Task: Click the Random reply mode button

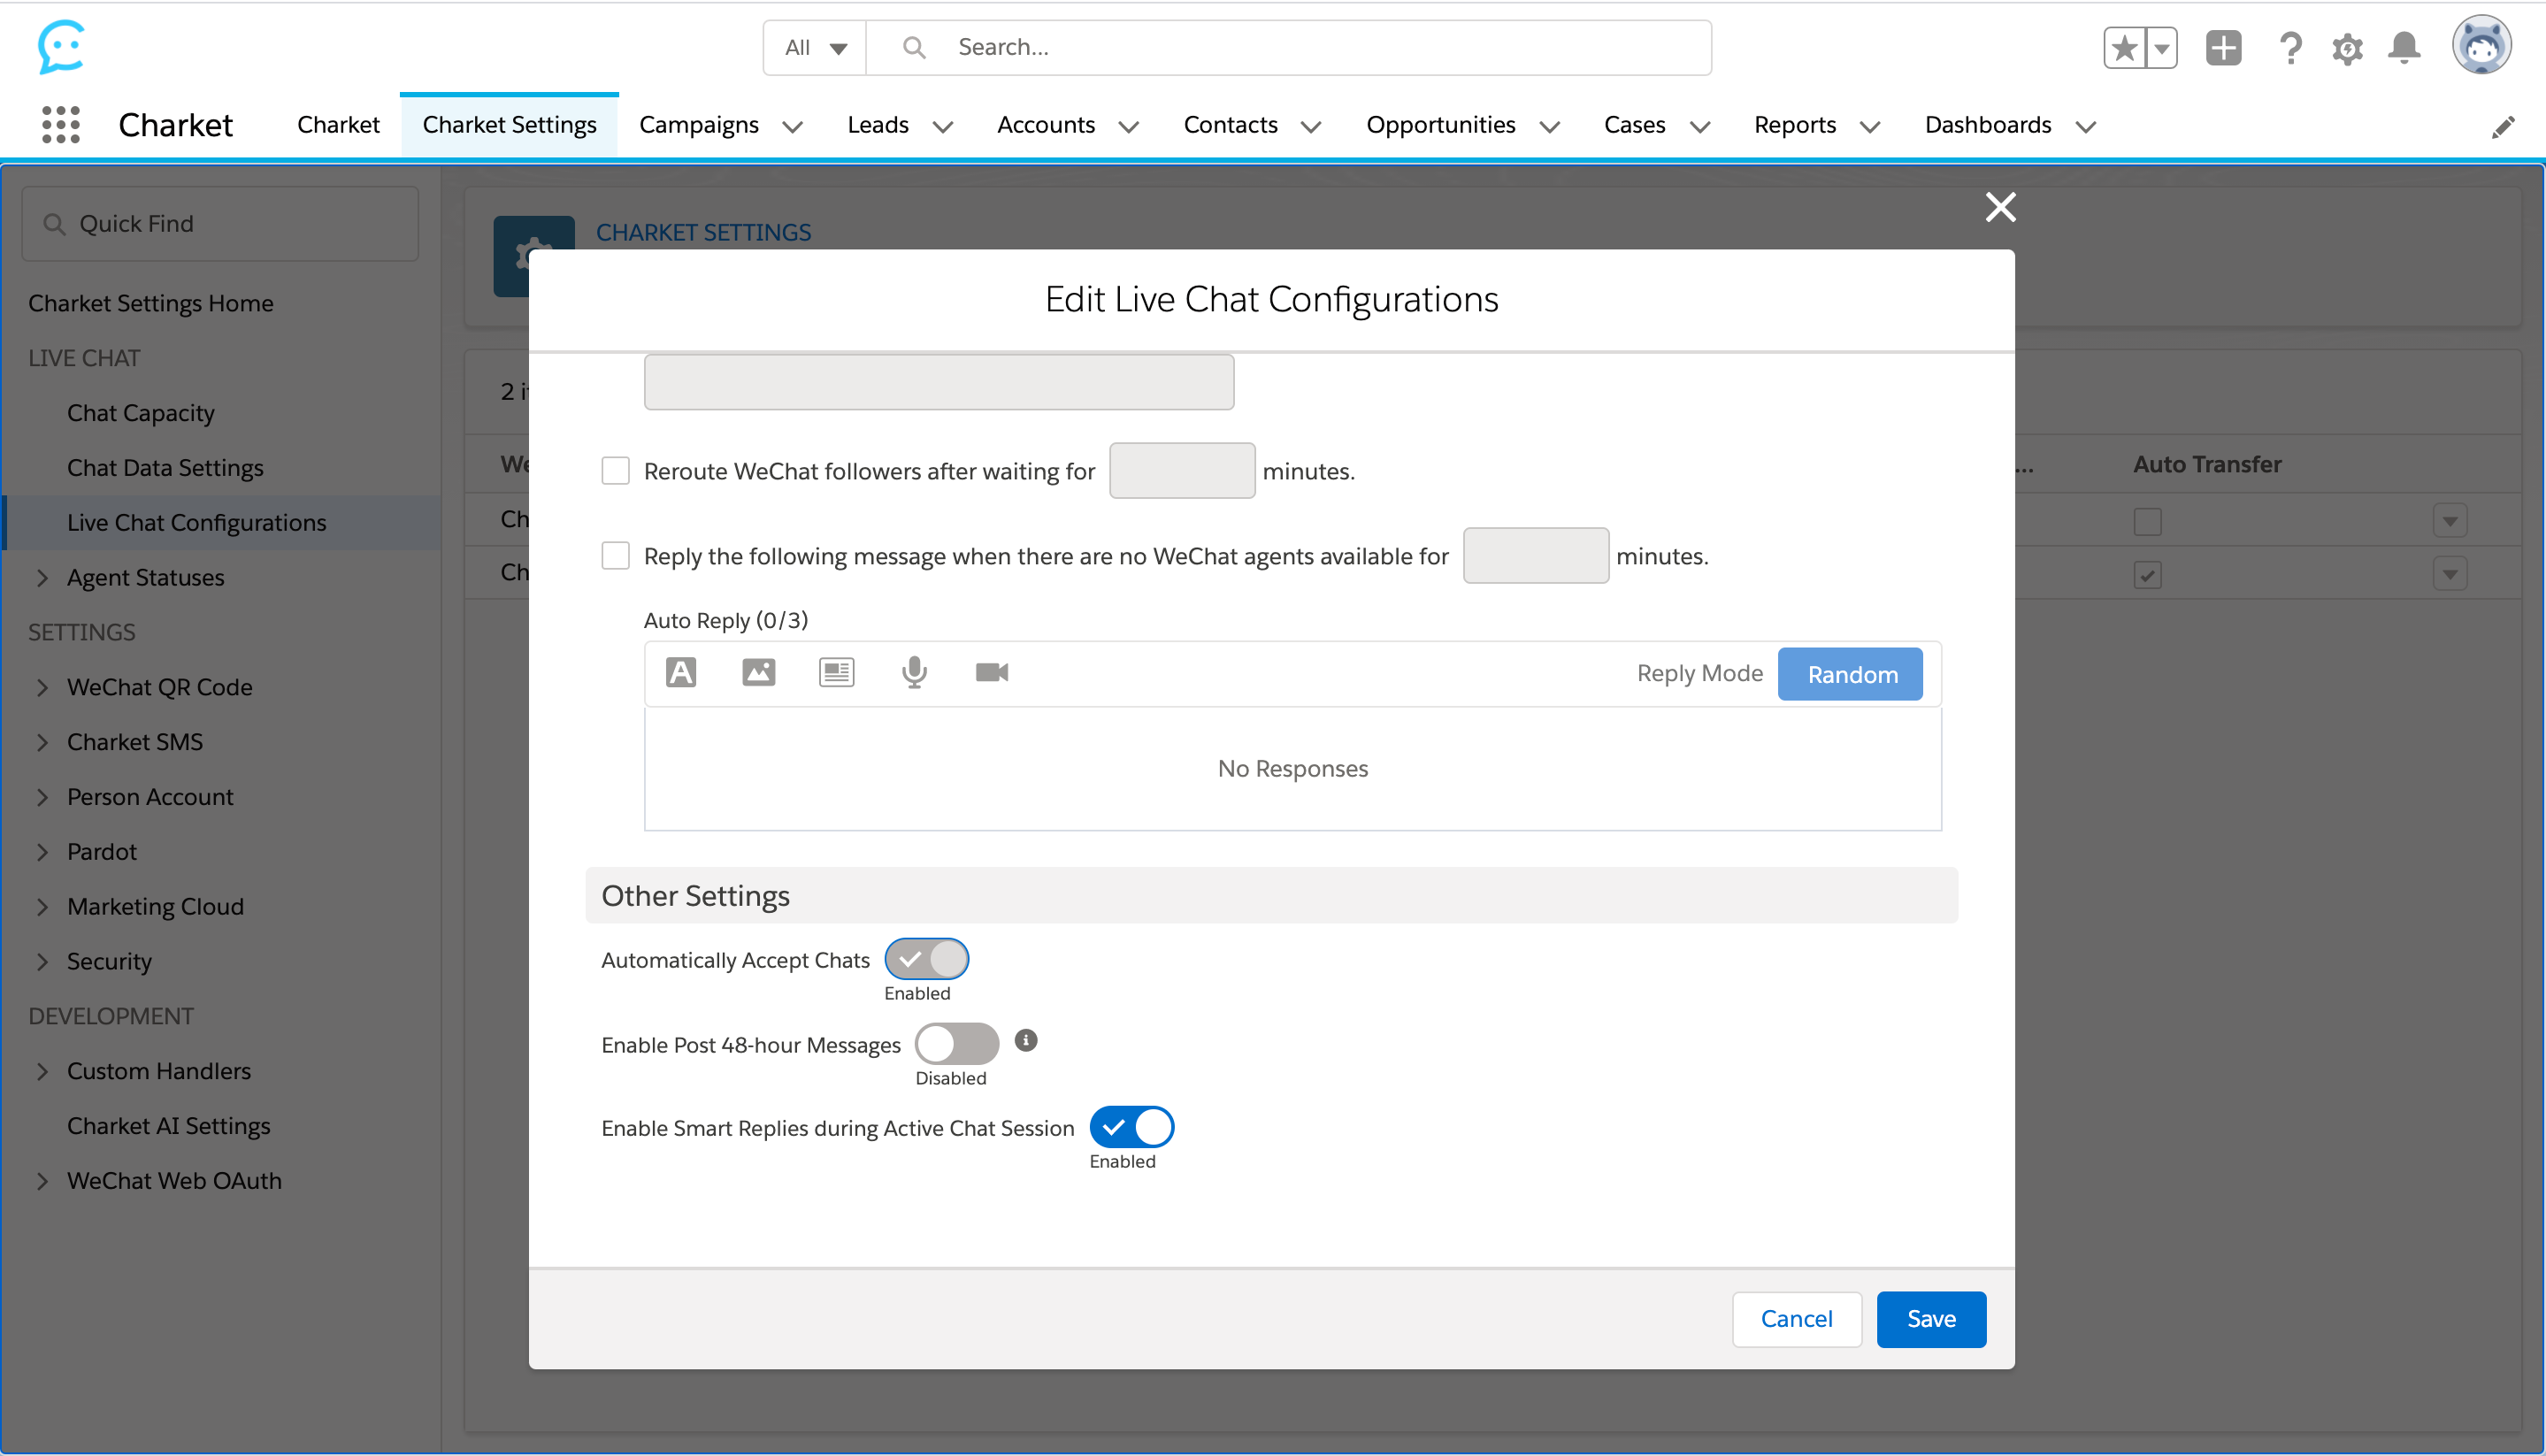Action: point(1850,675)
